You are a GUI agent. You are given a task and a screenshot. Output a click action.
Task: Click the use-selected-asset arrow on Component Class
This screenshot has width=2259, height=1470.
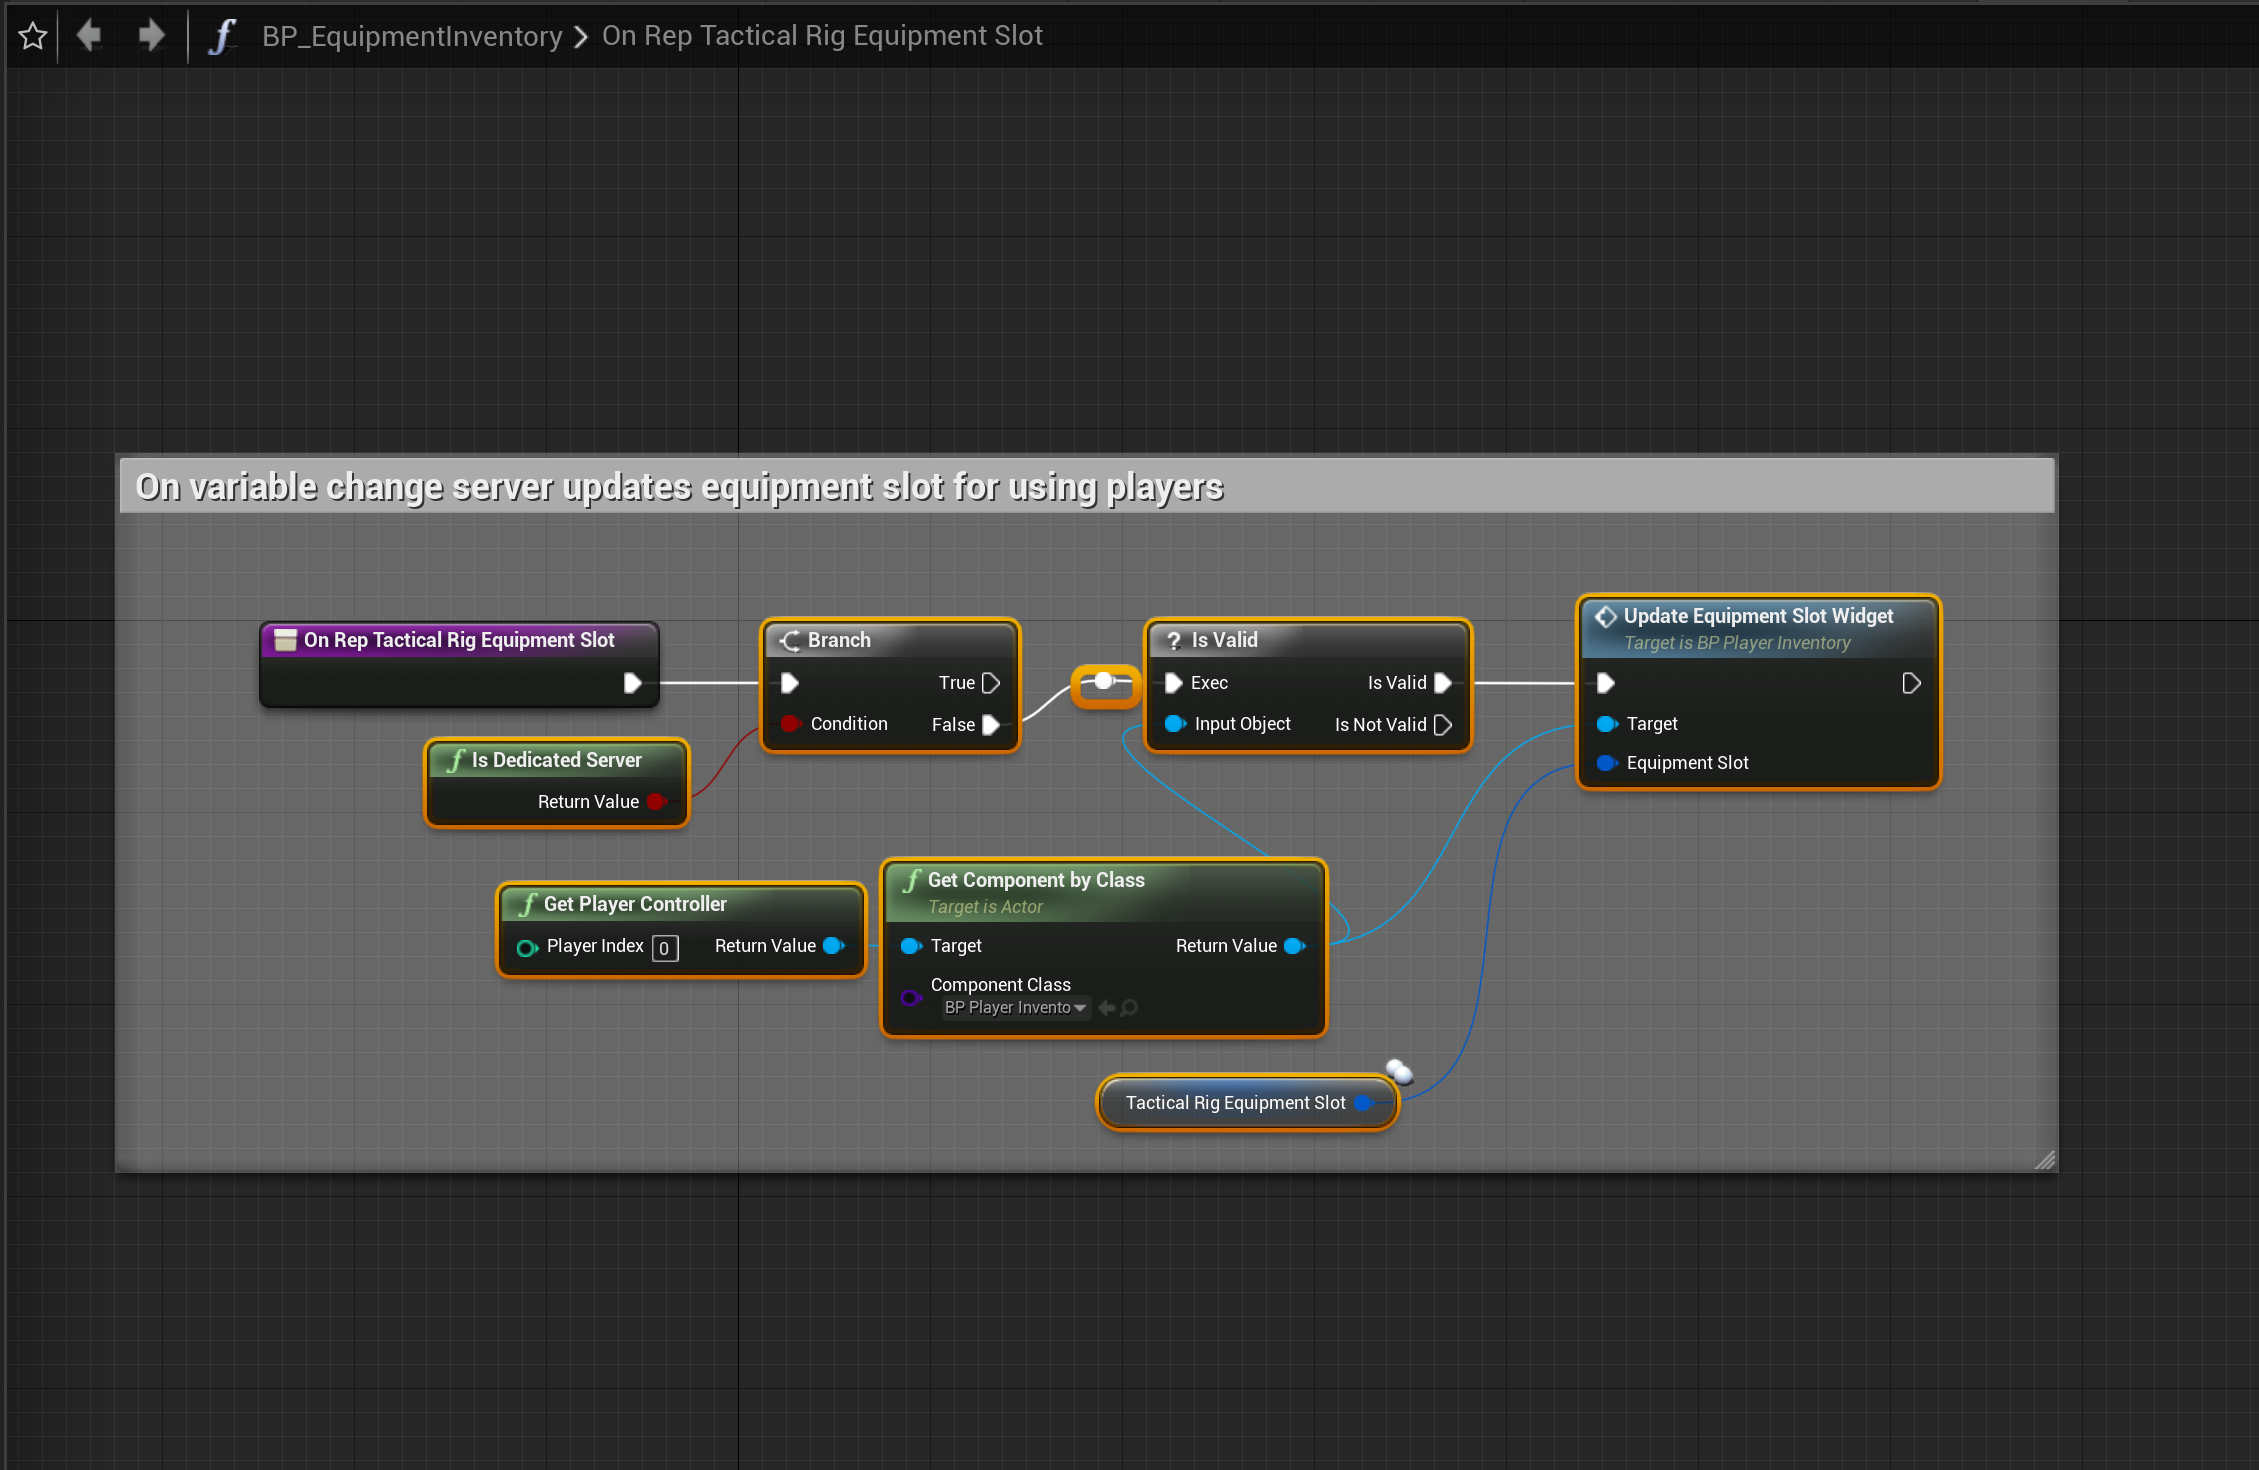tap(1107, 1008)
